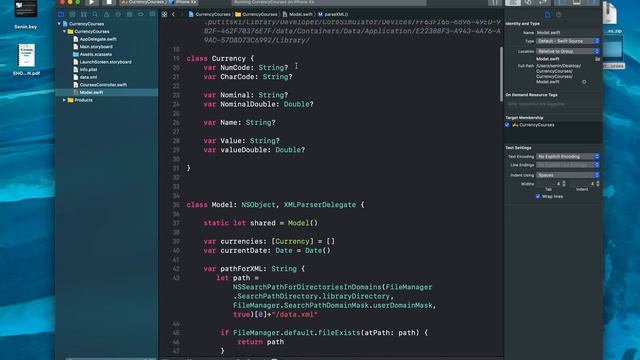Click 'static let shared = Model()' line

point(260,223)
